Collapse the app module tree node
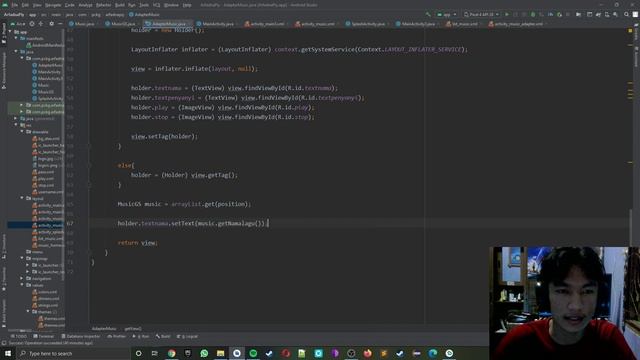 [10, 32]
